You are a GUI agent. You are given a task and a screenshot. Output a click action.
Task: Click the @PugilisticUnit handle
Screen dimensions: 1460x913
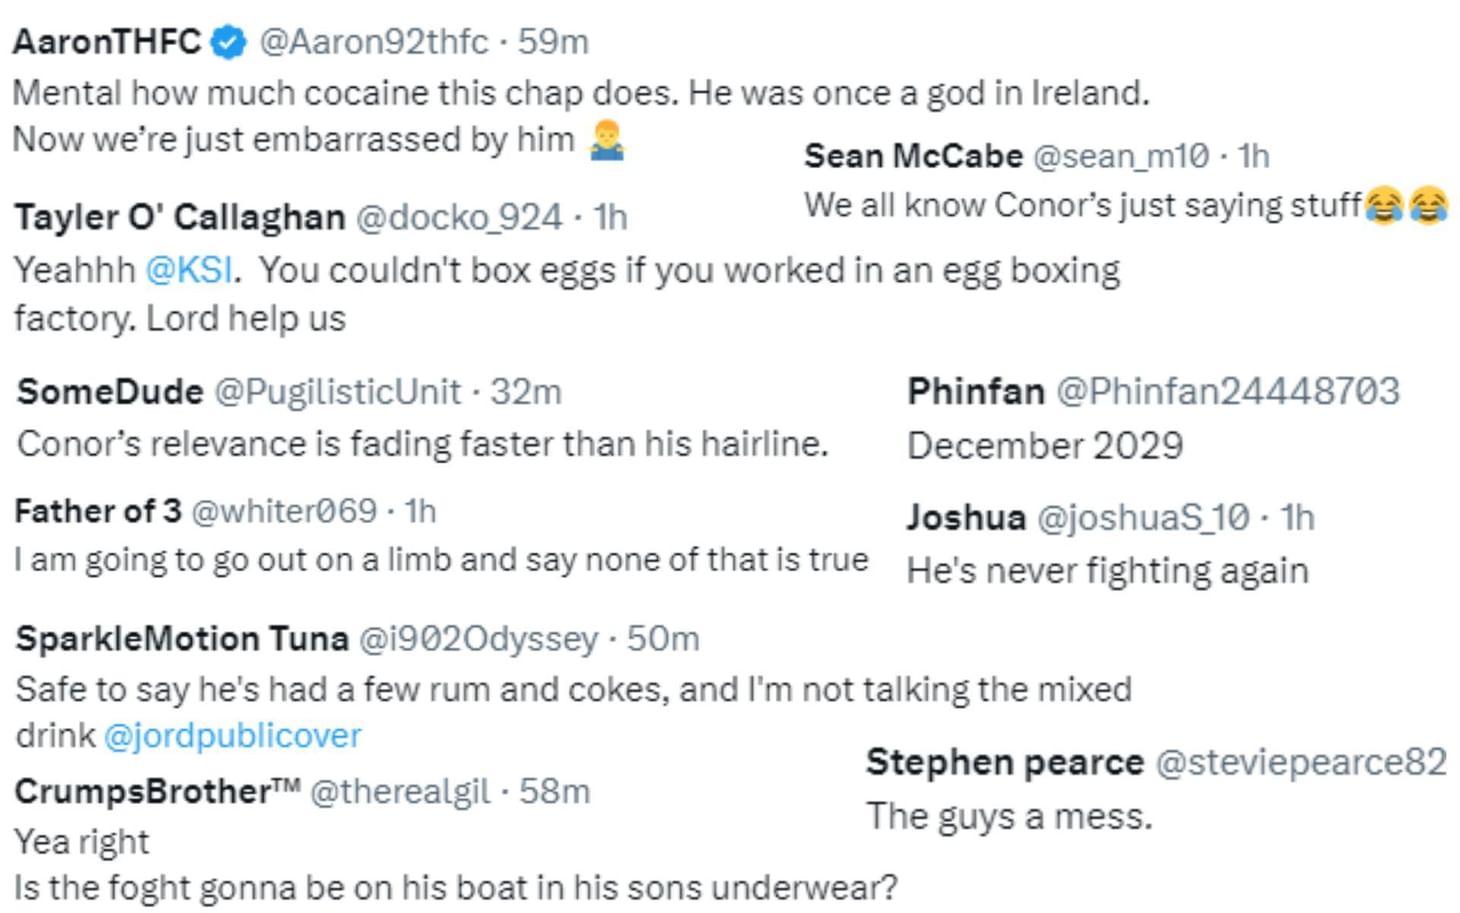click(338, 391)
